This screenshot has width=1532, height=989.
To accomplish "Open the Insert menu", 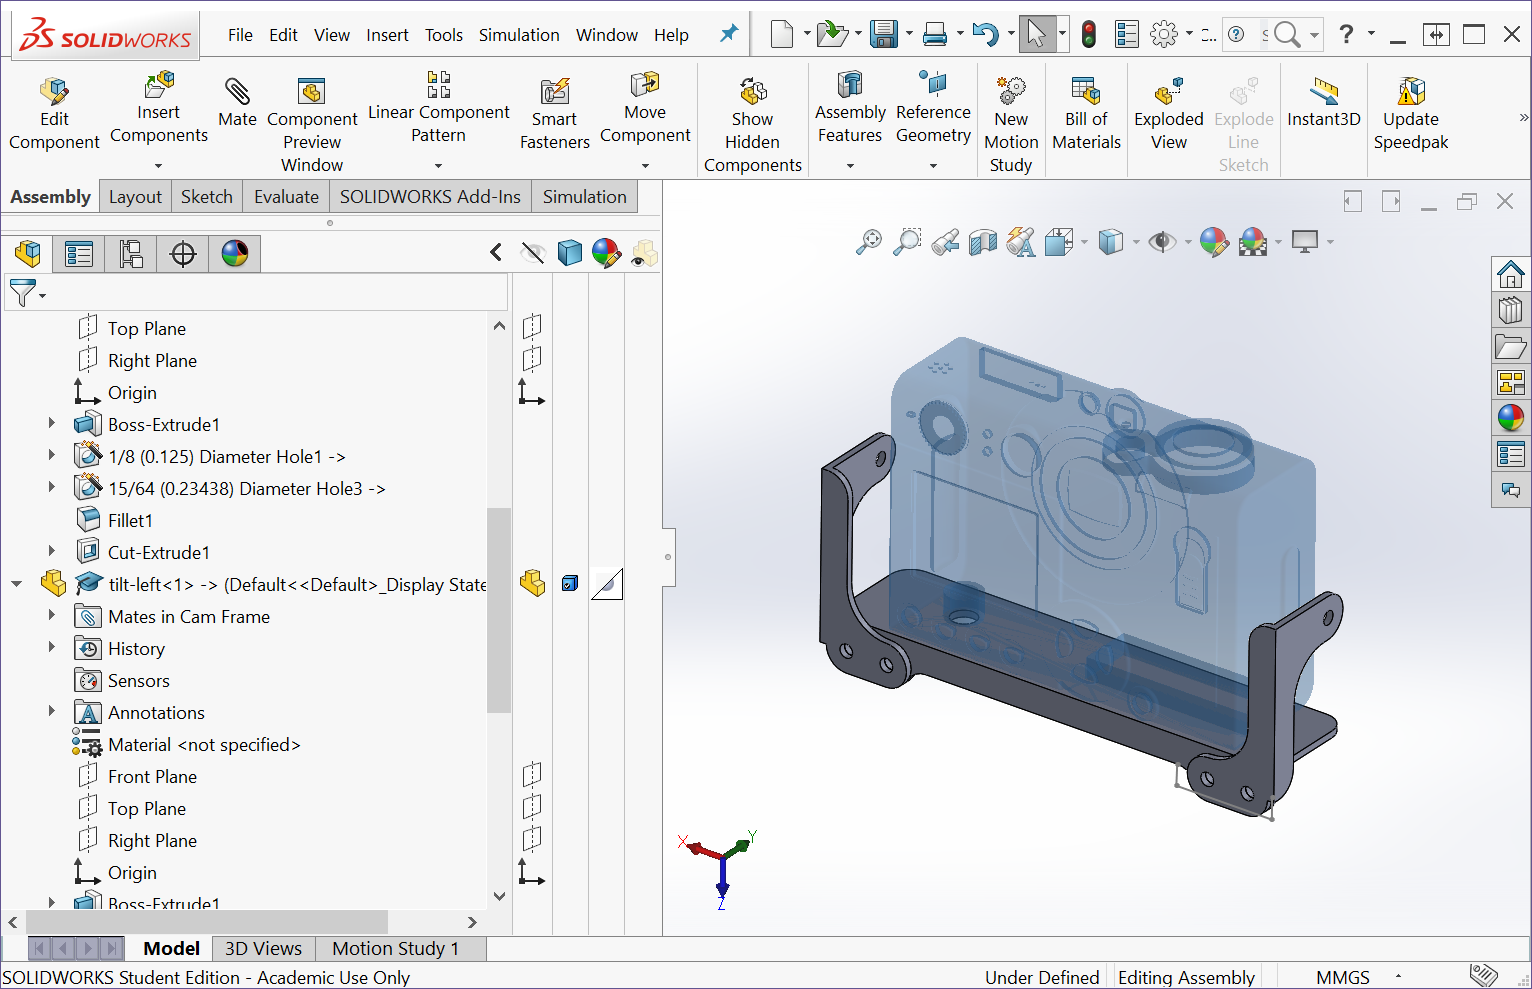I will [x=387, y=35].
